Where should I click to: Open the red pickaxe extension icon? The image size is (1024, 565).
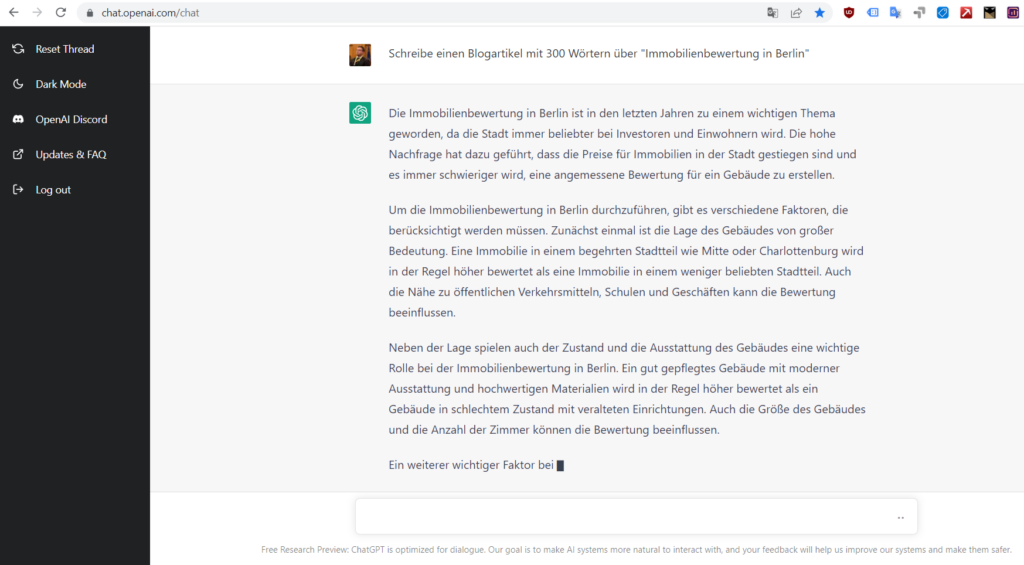click(967, 12)
